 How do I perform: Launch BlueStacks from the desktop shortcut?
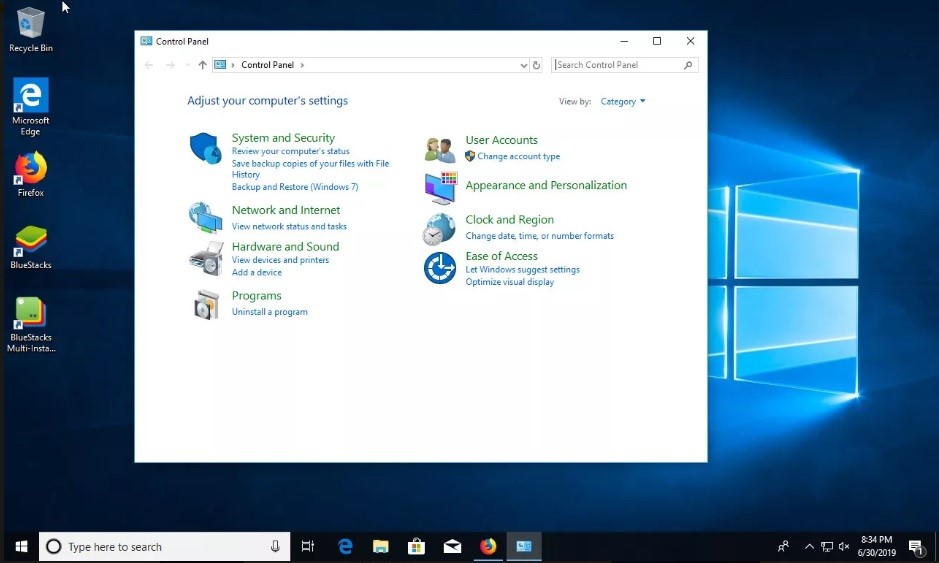tap(30, 242)
